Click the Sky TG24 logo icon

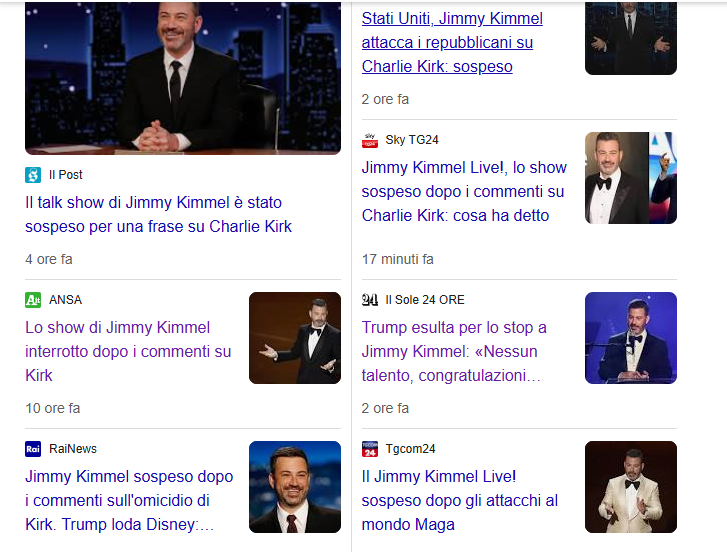click(x=370, y=140)
